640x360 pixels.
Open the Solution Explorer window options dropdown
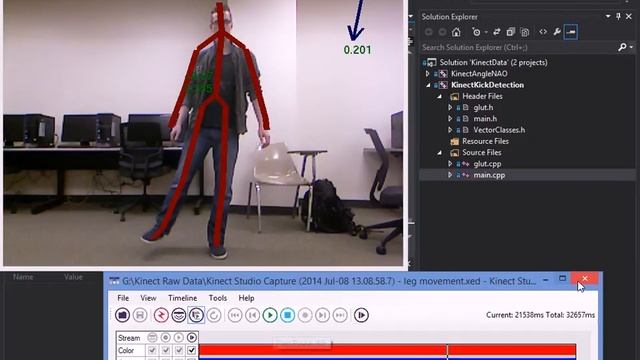point(608,16)
